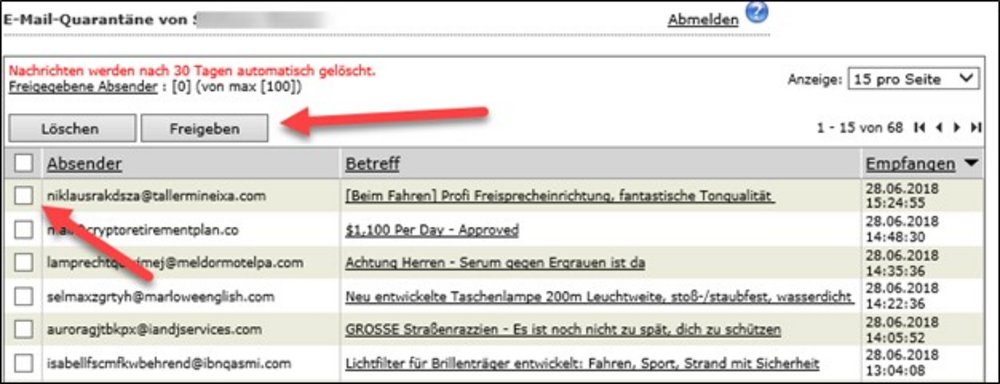Go to the first page of results
1000x384 pixels.
coord(919,128)
